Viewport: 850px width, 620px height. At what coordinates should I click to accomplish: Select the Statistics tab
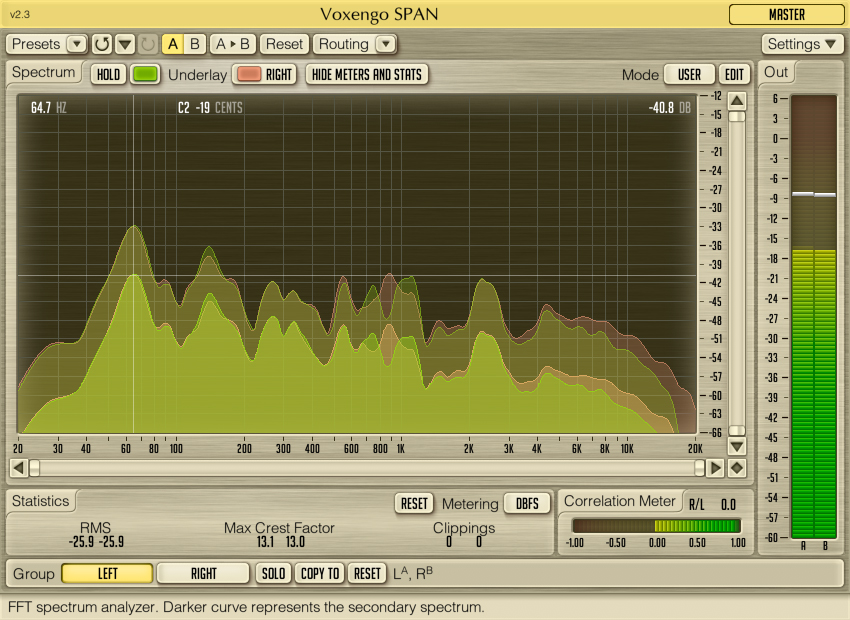click(x=41, y=501)
